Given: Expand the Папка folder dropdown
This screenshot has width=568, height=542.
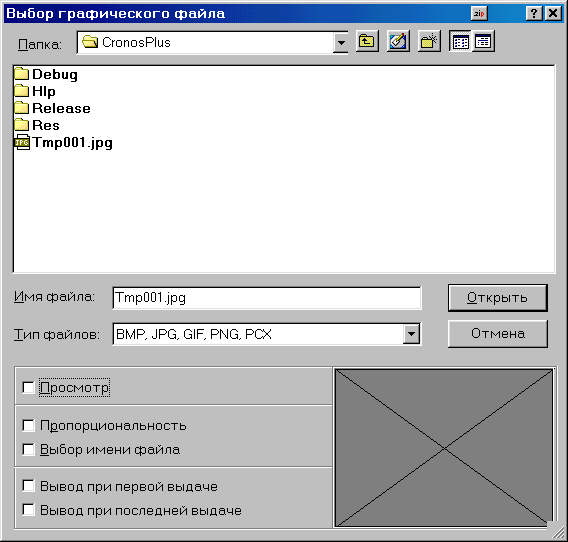Looking at the screenshot, I should tap(341, 43).
